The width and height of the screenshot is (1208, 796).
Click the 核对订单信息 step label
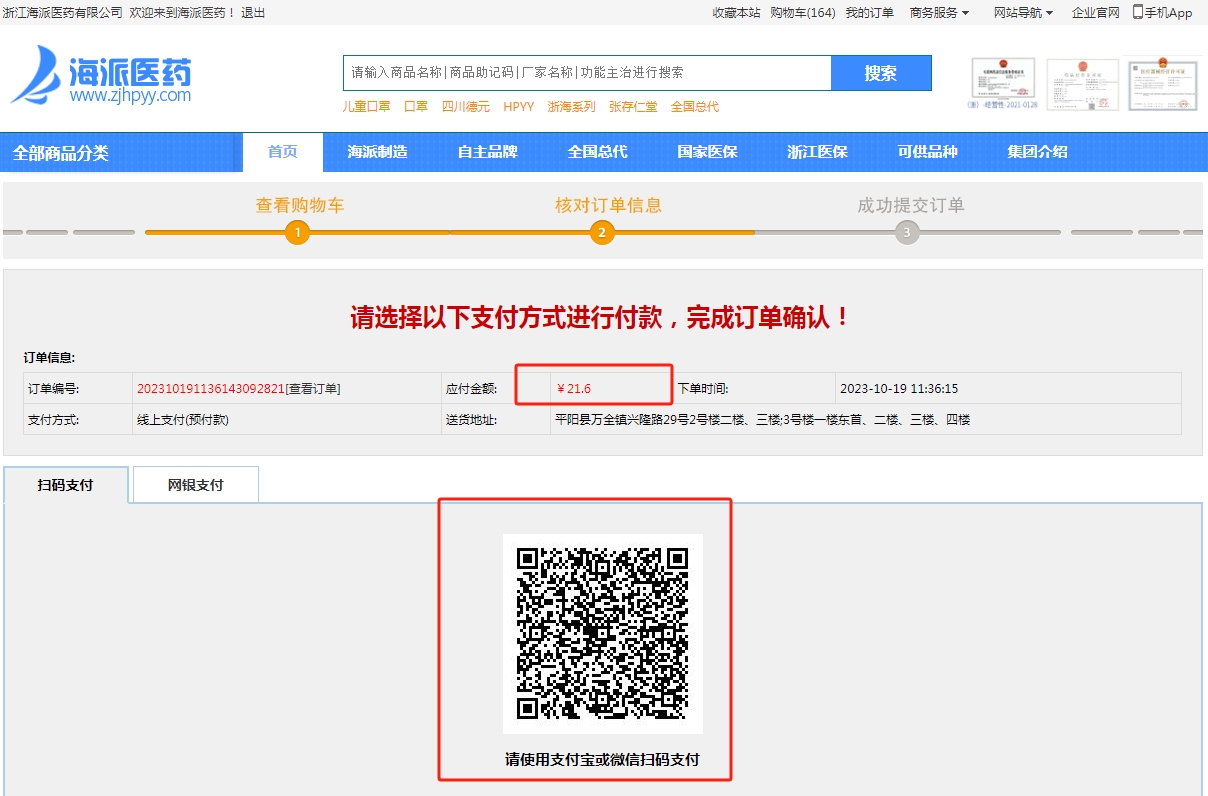[608, 205]
